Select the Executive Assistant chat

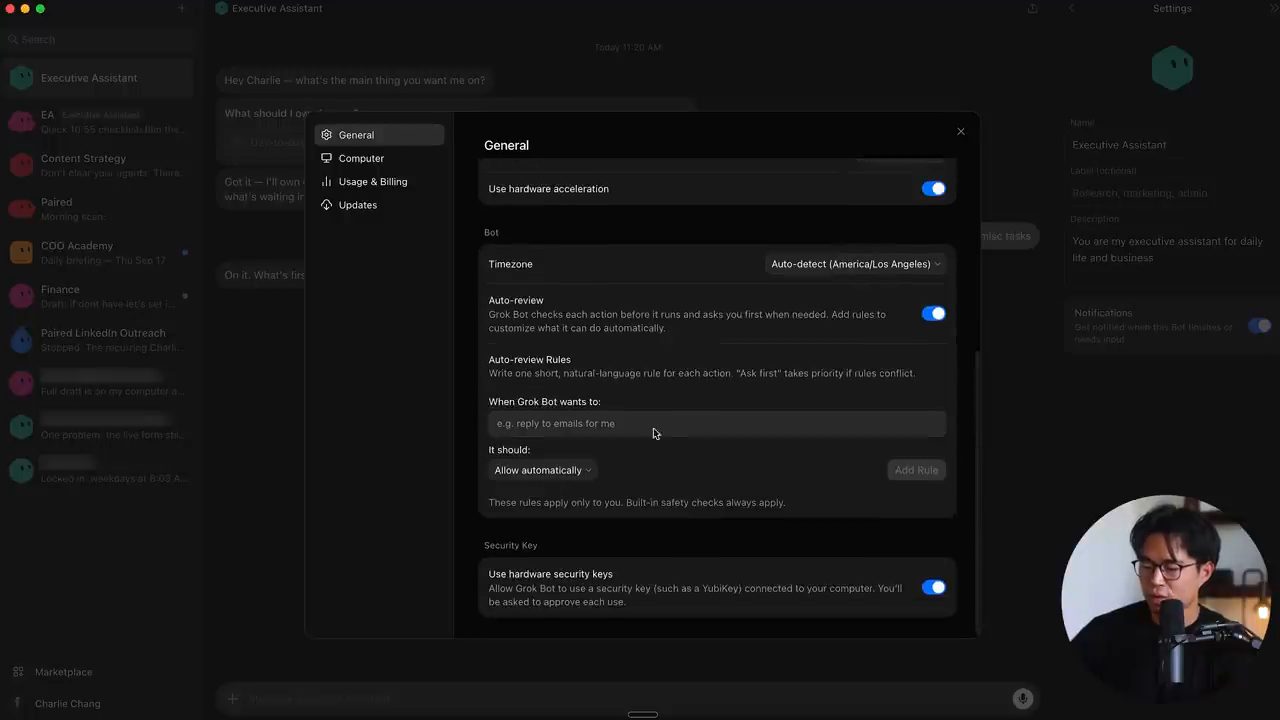pyautogui.click(x=98, y=78)
